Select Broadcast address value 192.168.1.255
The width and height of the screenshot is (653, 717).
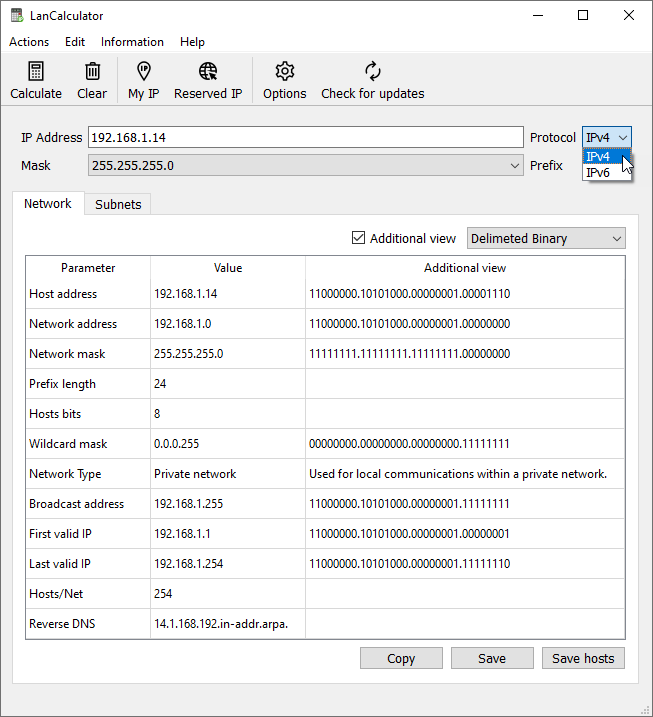click(228, 504)
